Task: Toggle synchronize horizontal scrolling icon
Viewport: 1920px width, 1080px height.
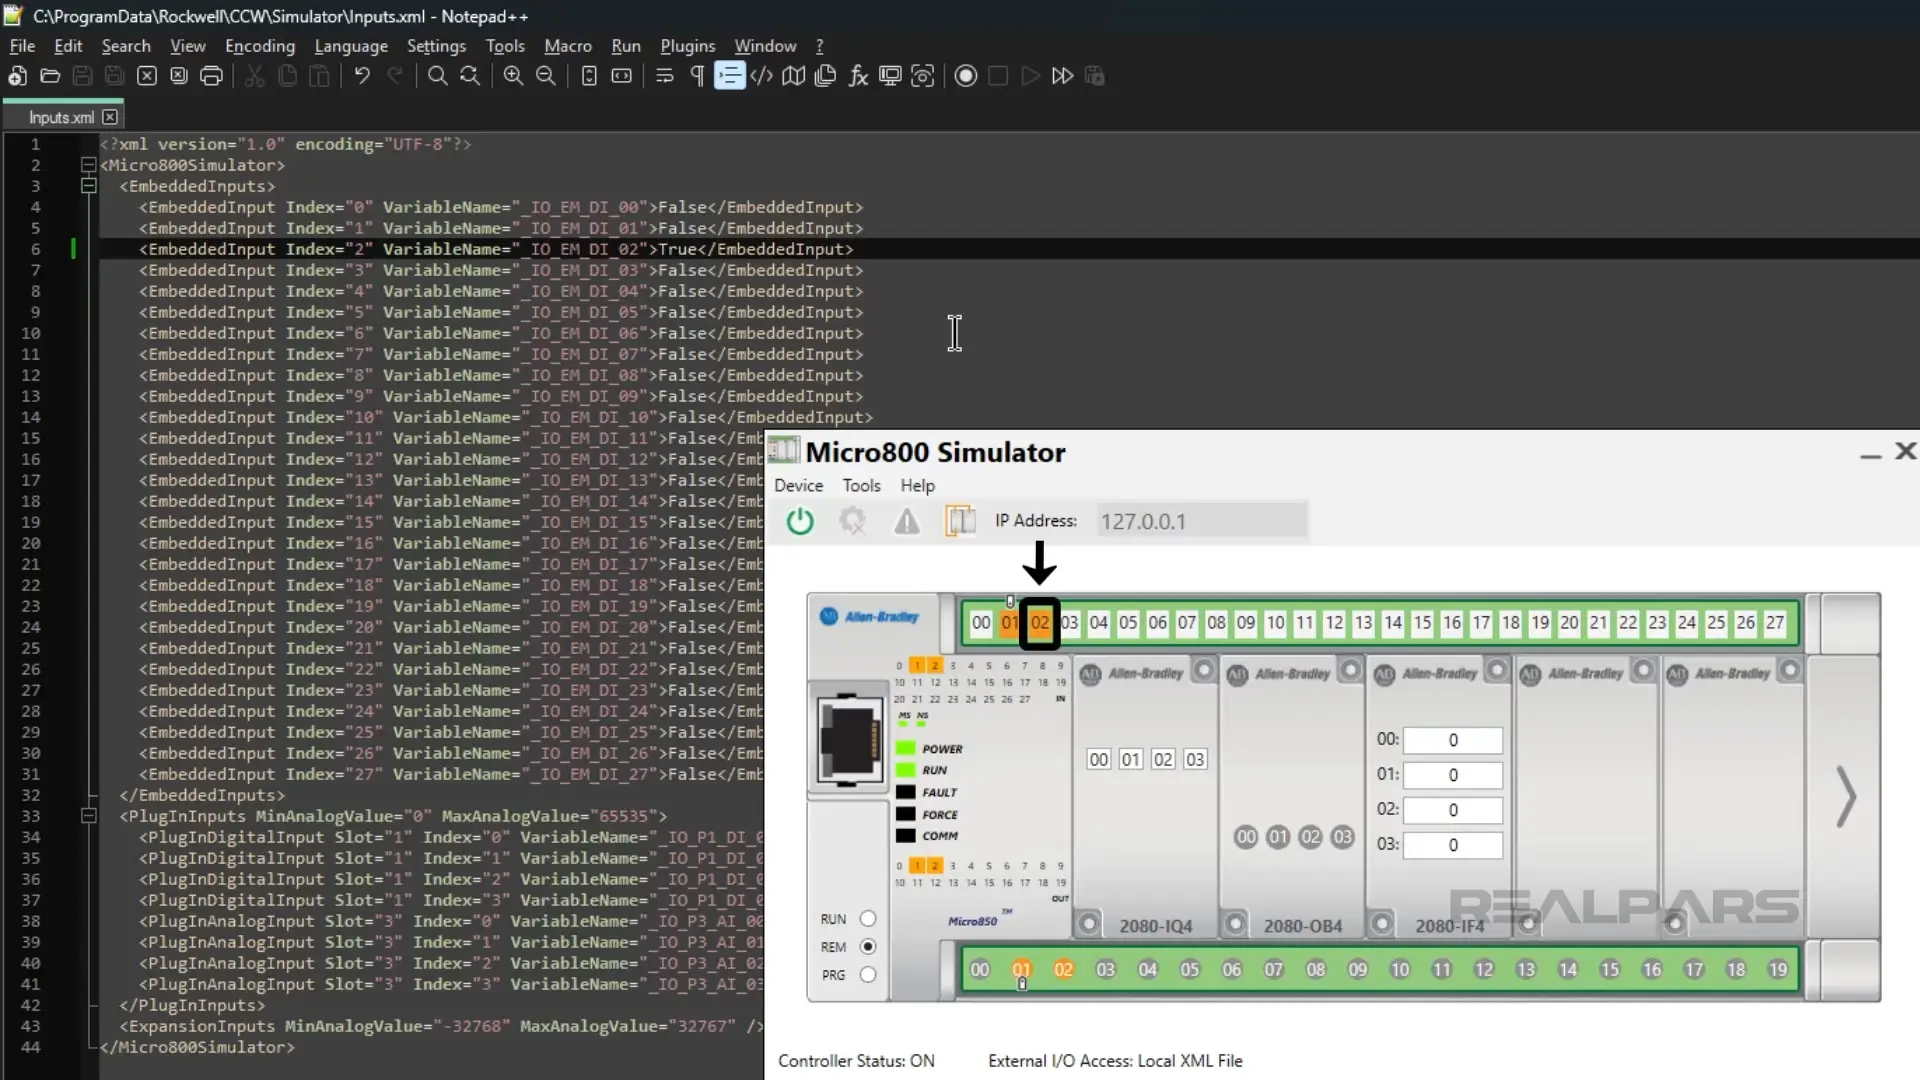Action: click(x=621, y=76)
